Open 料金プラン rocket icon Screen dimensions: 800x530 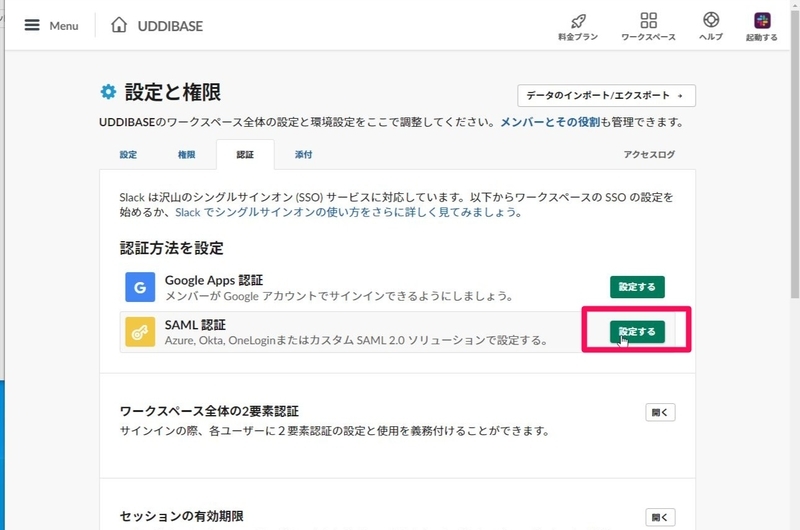click(x=578, y=21)
